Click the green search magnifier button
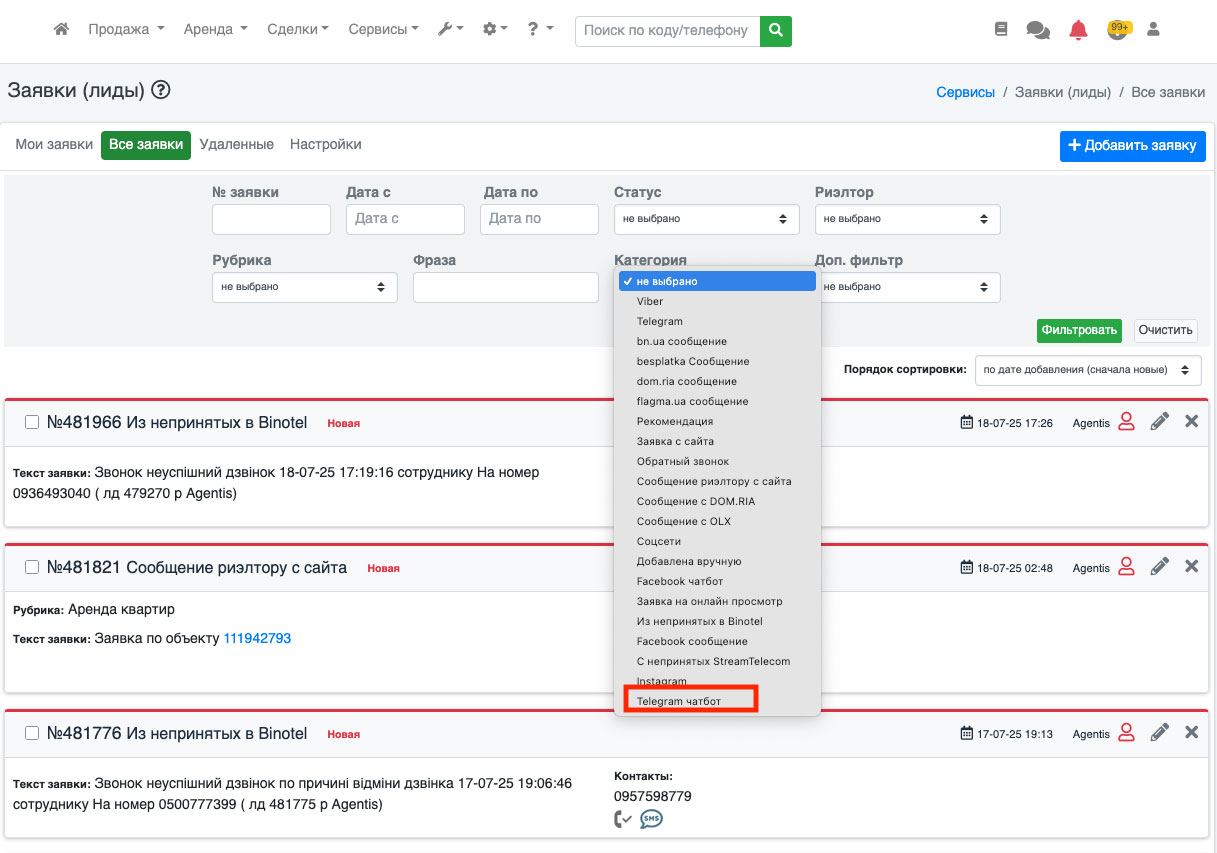Screen dimensions: 1217x853 click(x=775, y=31)
